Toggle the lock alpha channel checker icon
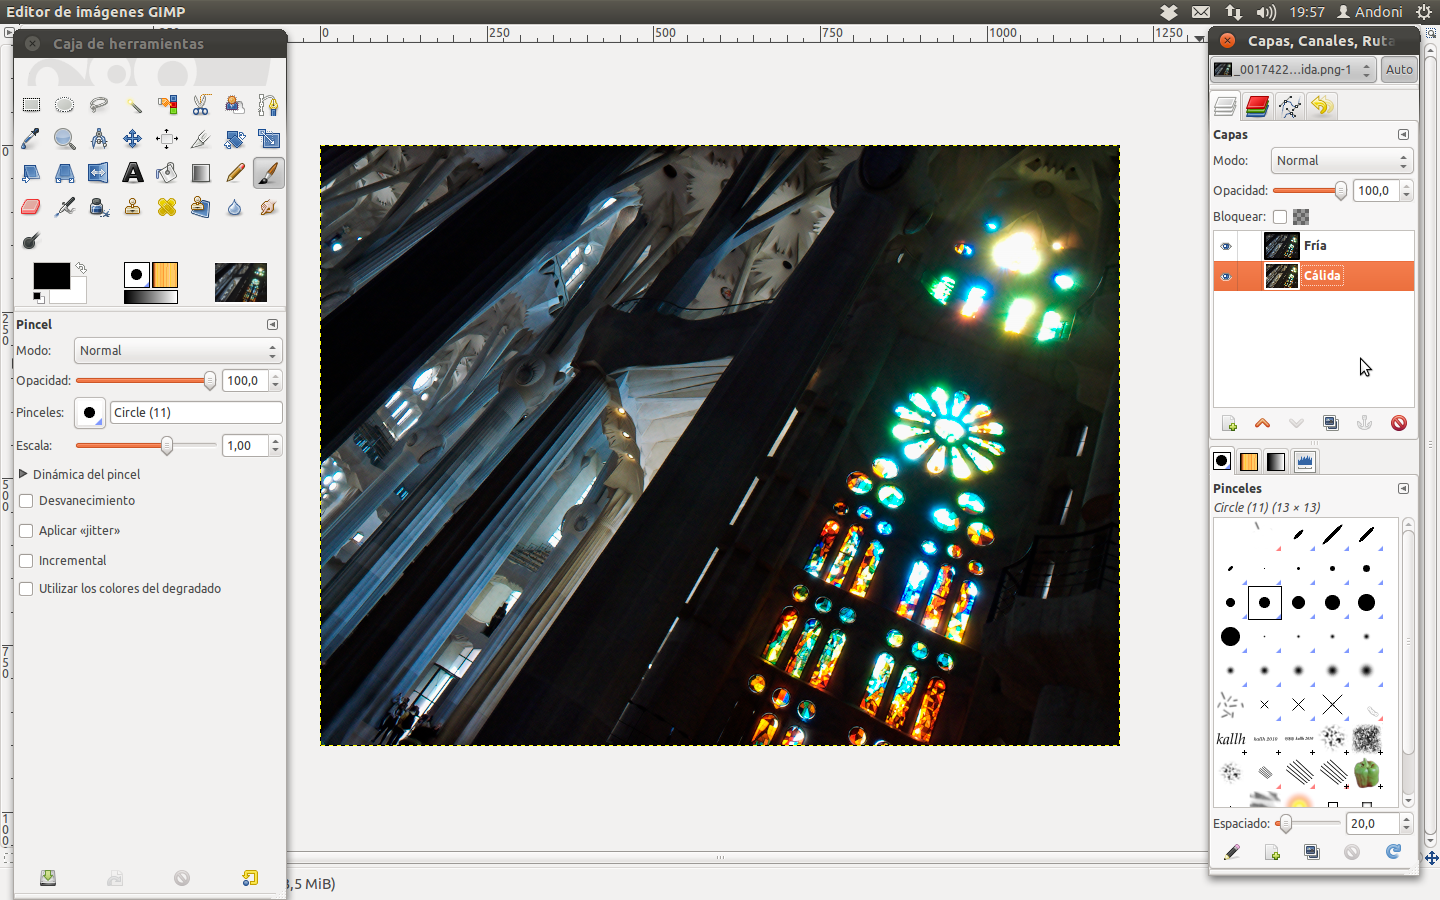 click(x=1301, y=217)
